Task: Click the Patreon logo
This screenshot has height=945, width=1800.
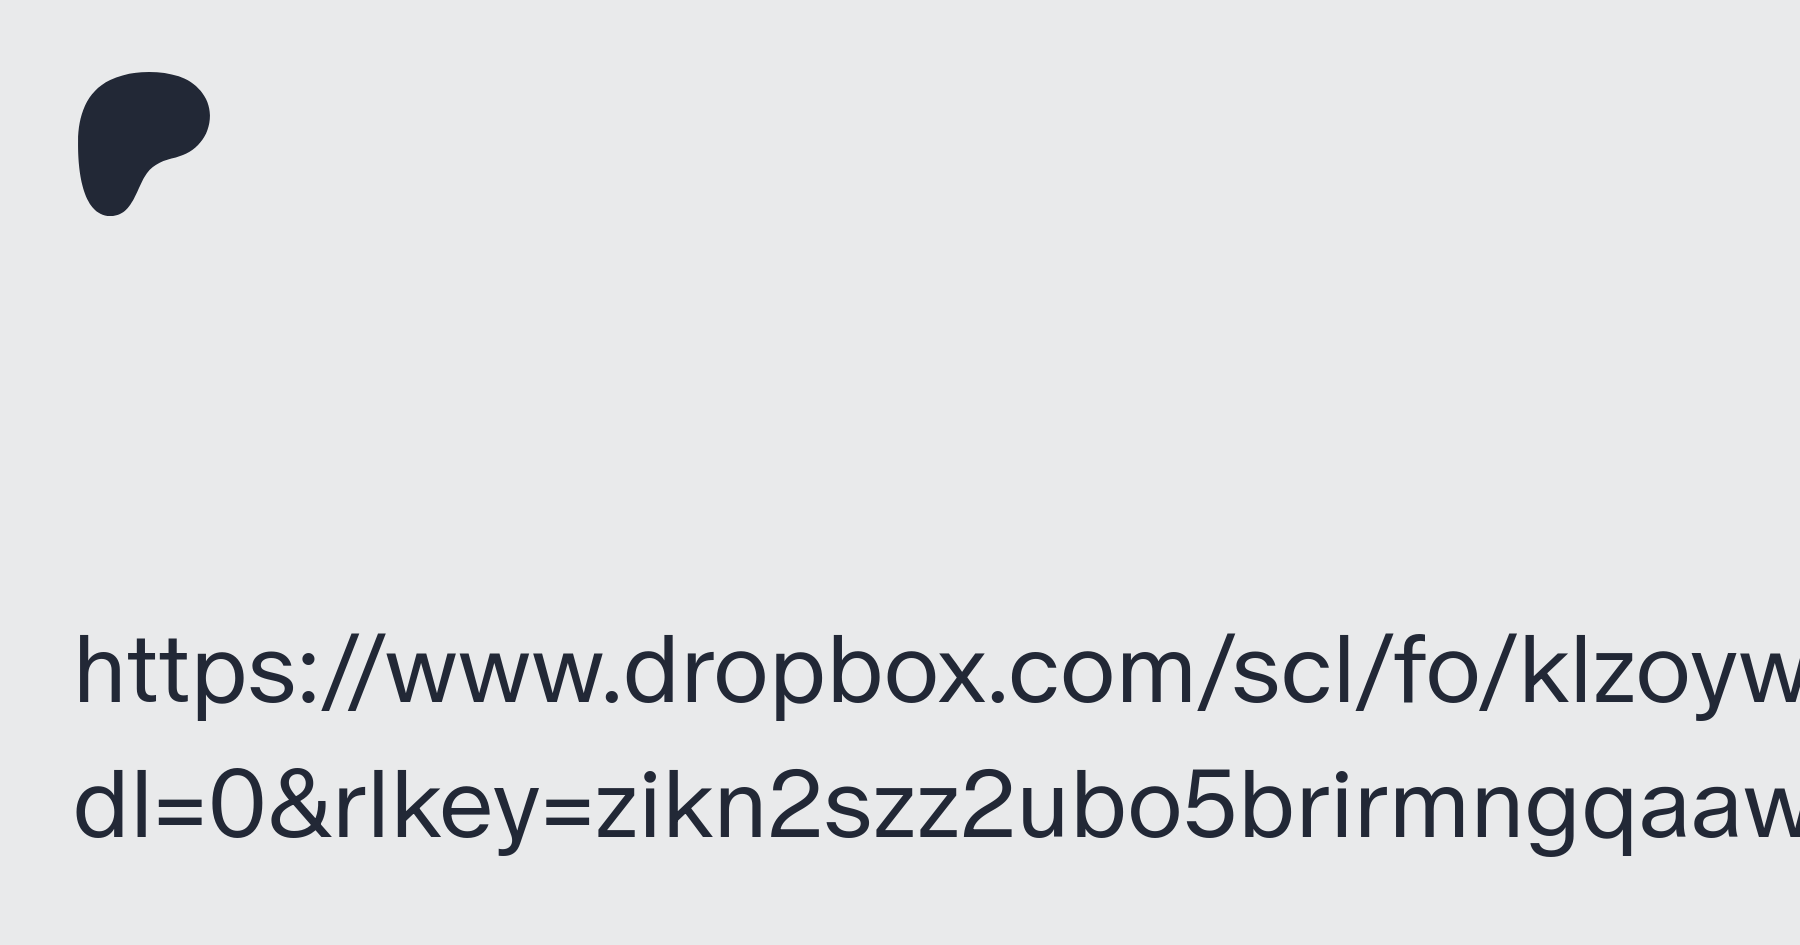Action: [144, 143]
